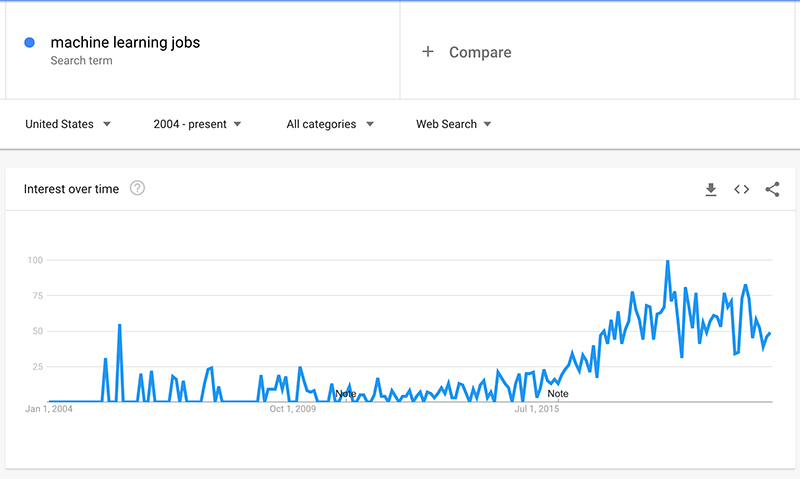The height and width of the screenshot is (479, 800).
Task: Download the interest over time data
Action: click(711, 189)
